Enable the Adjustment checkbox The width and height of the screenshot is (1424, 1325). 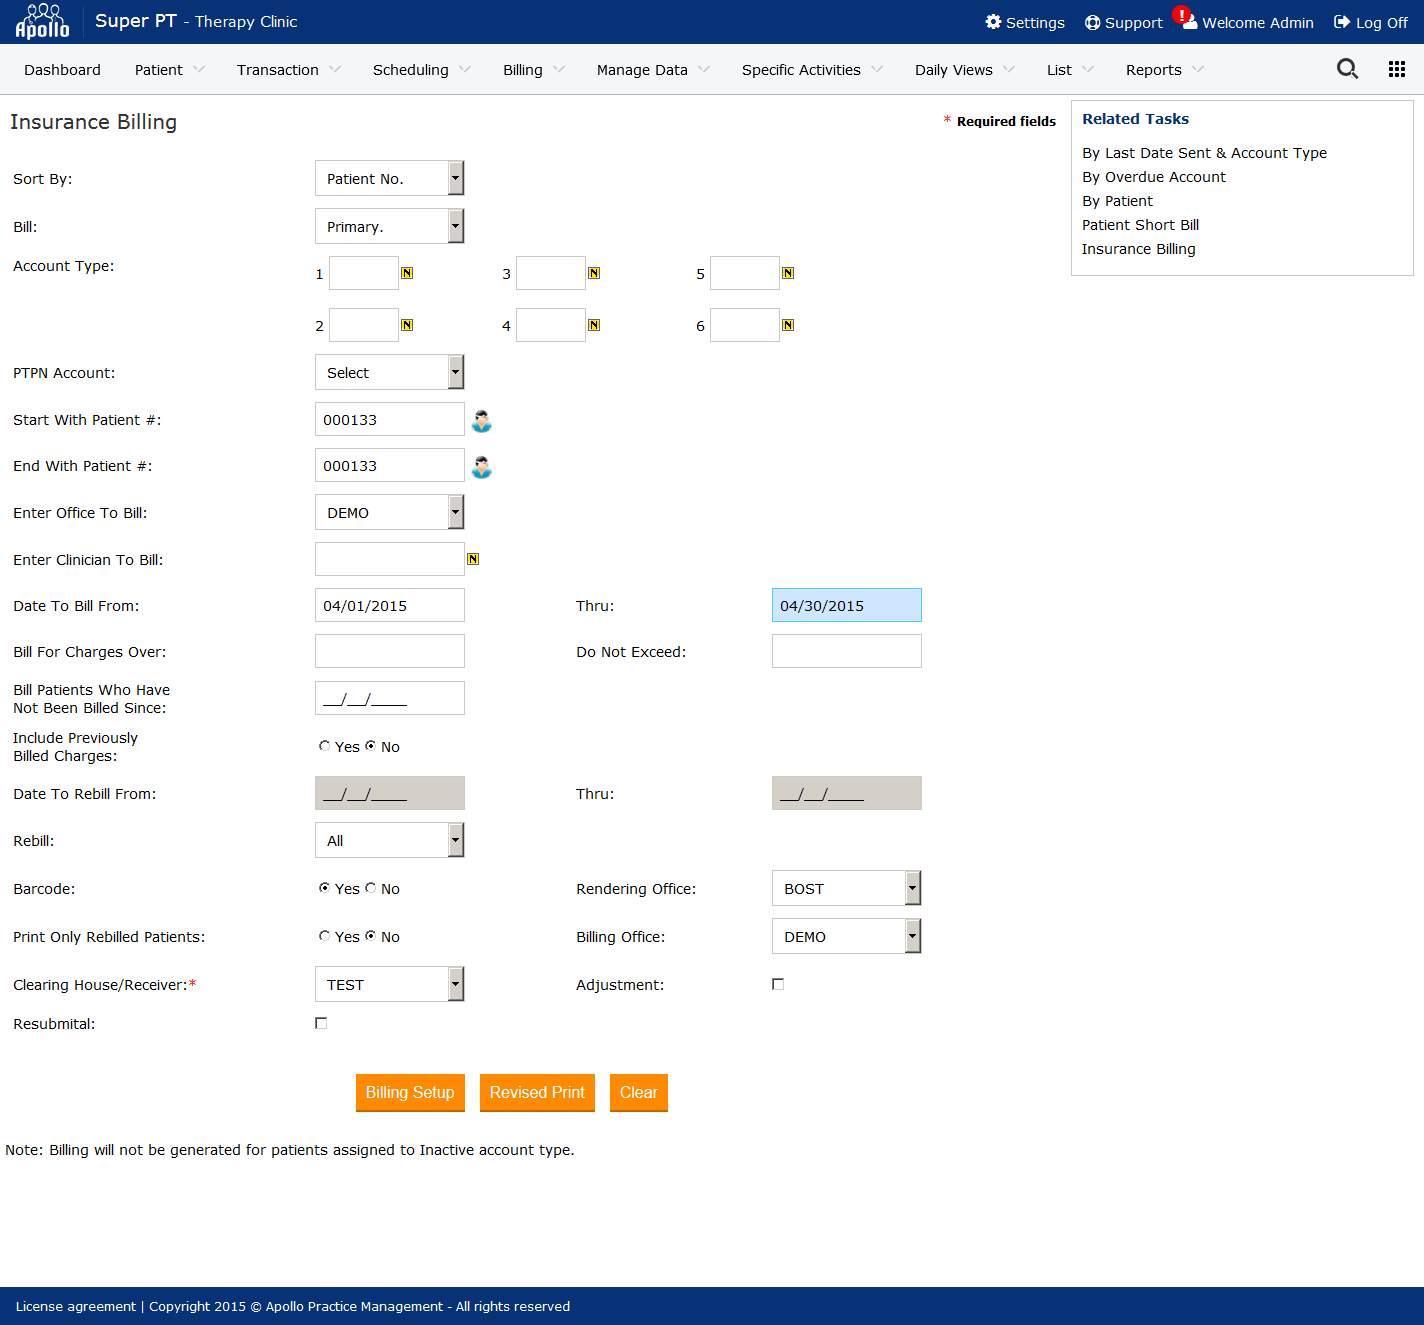click(778, 984)
